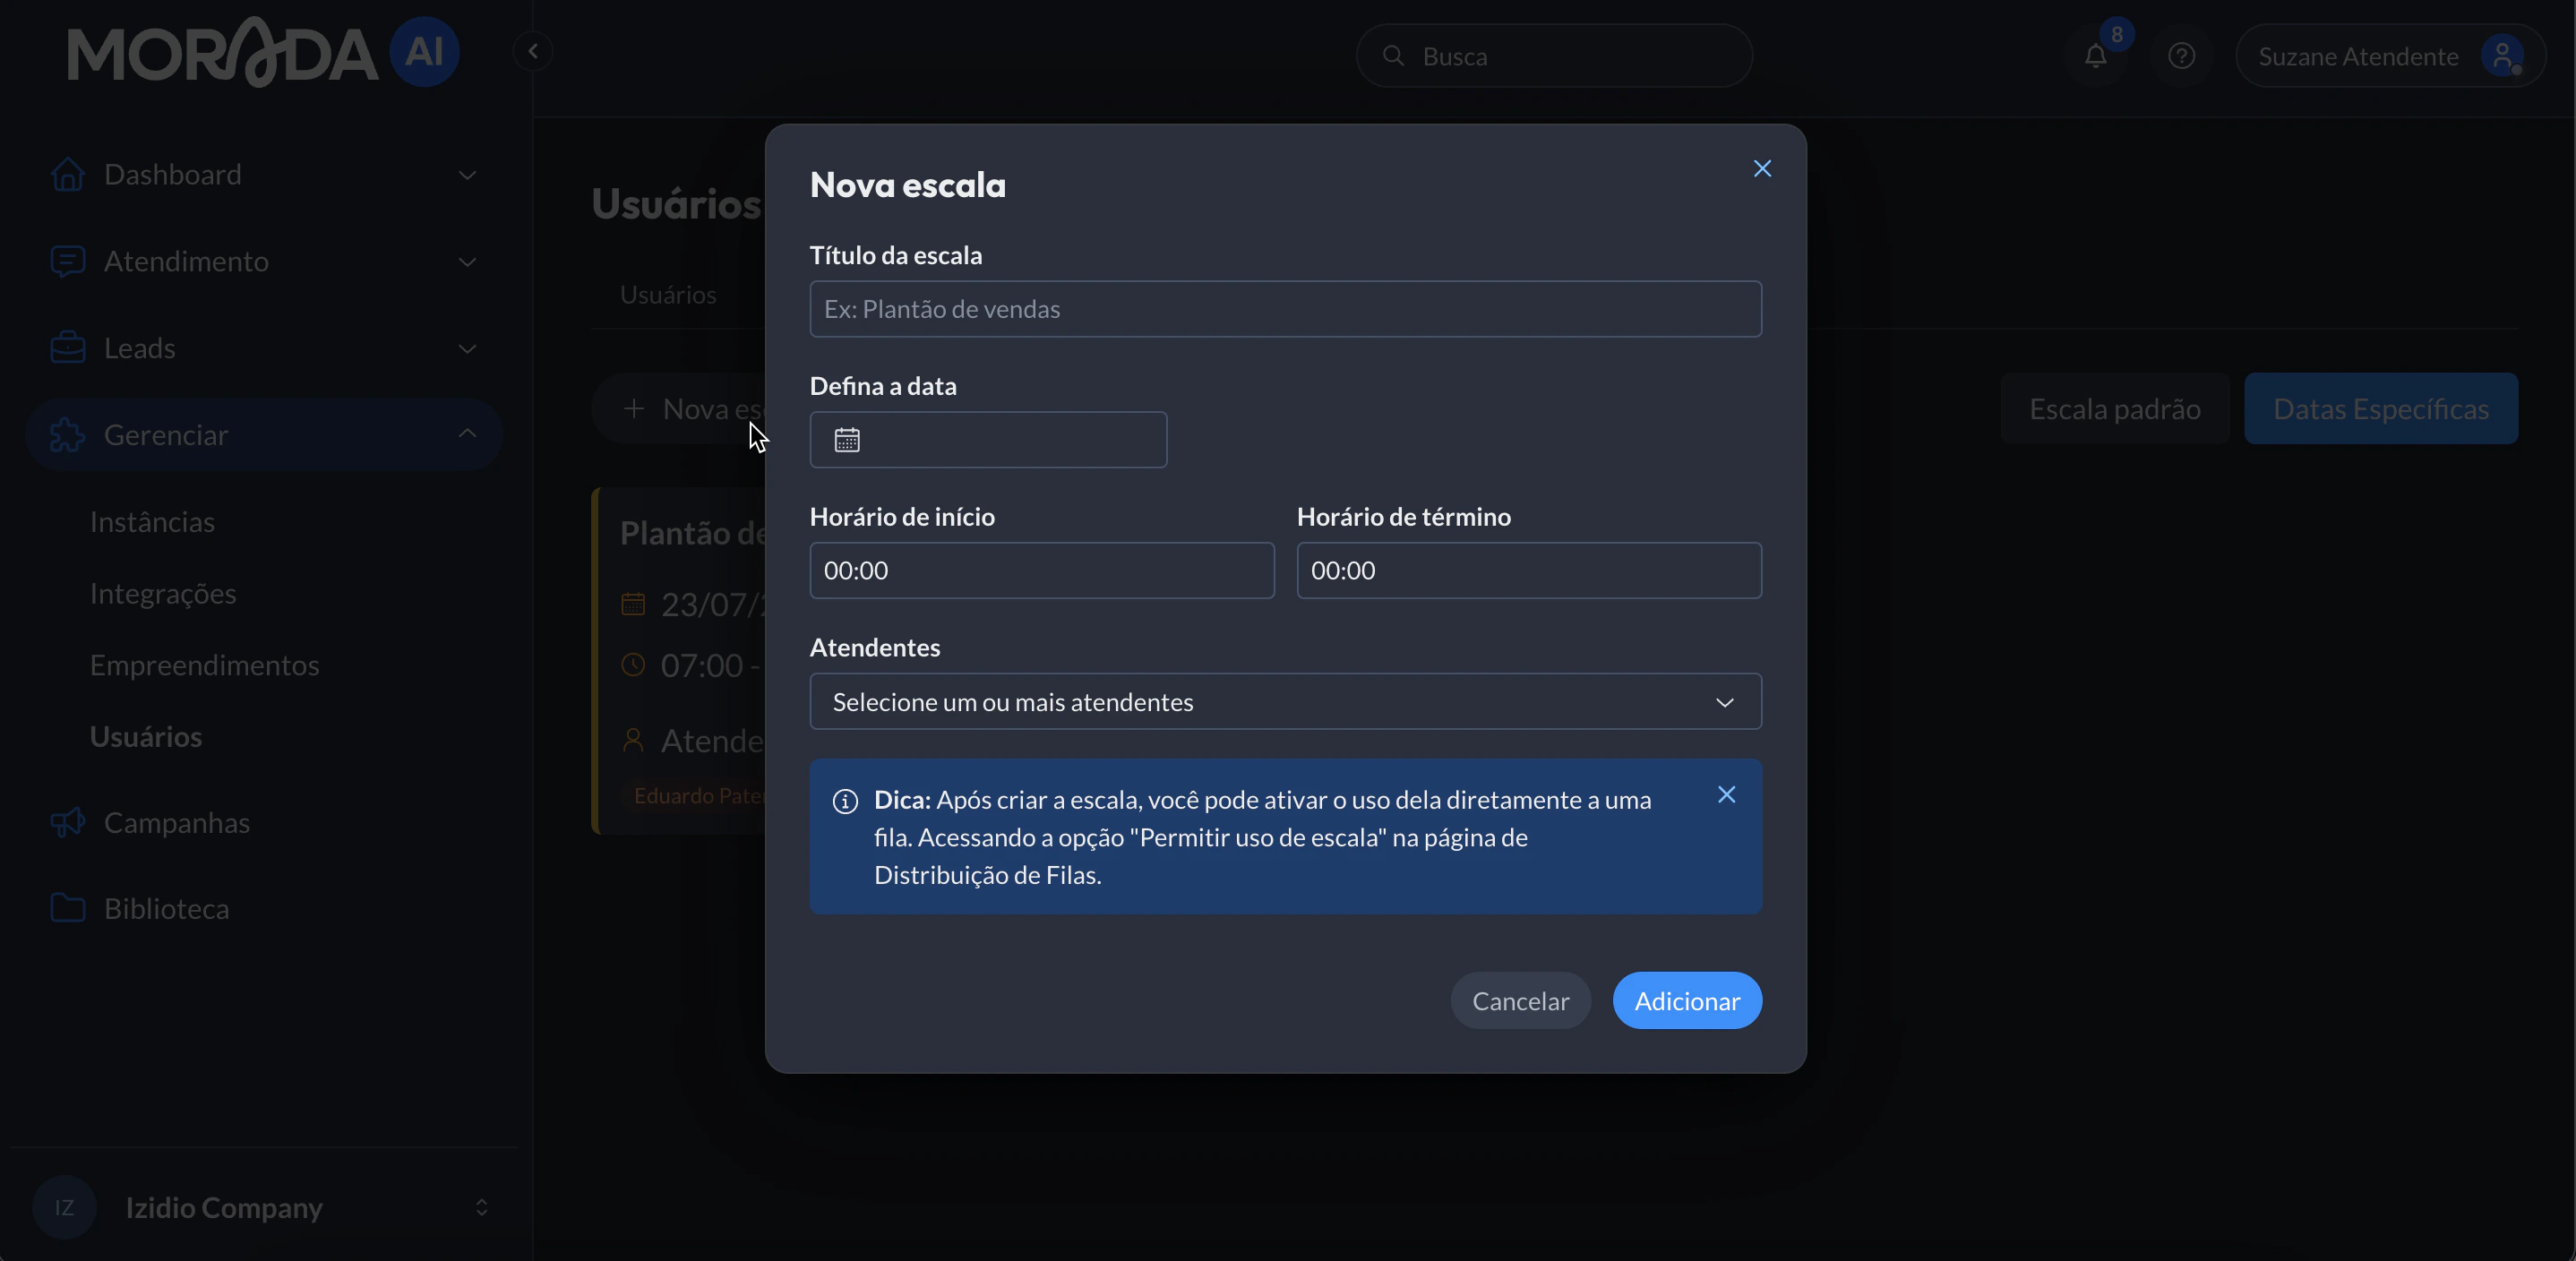The image size is (2576, 1261).
Task: Open the help question mark icon
Action: (2181, 57)
